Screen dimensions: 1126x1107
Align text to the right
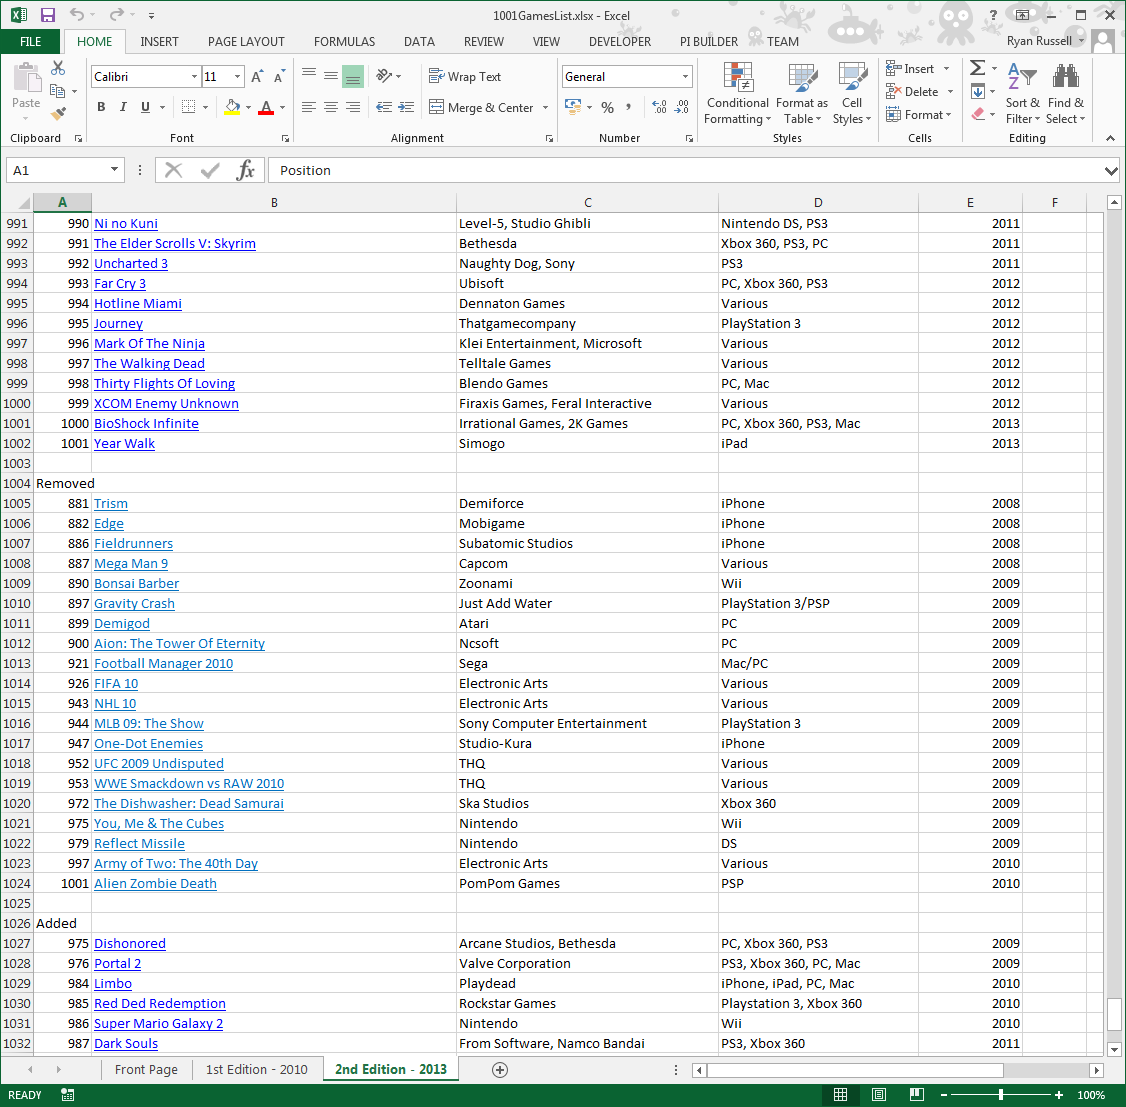tap(353, 107)
